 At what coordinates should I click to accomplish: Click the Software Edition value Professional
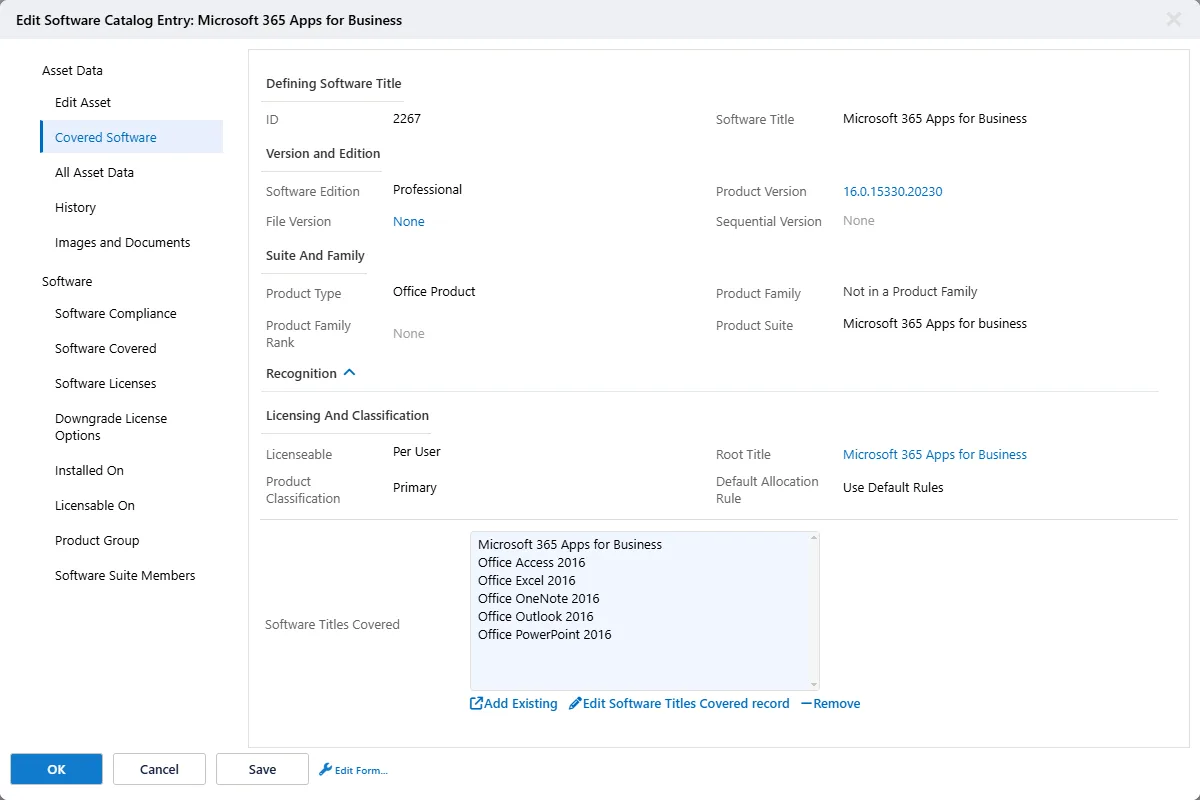427,189
